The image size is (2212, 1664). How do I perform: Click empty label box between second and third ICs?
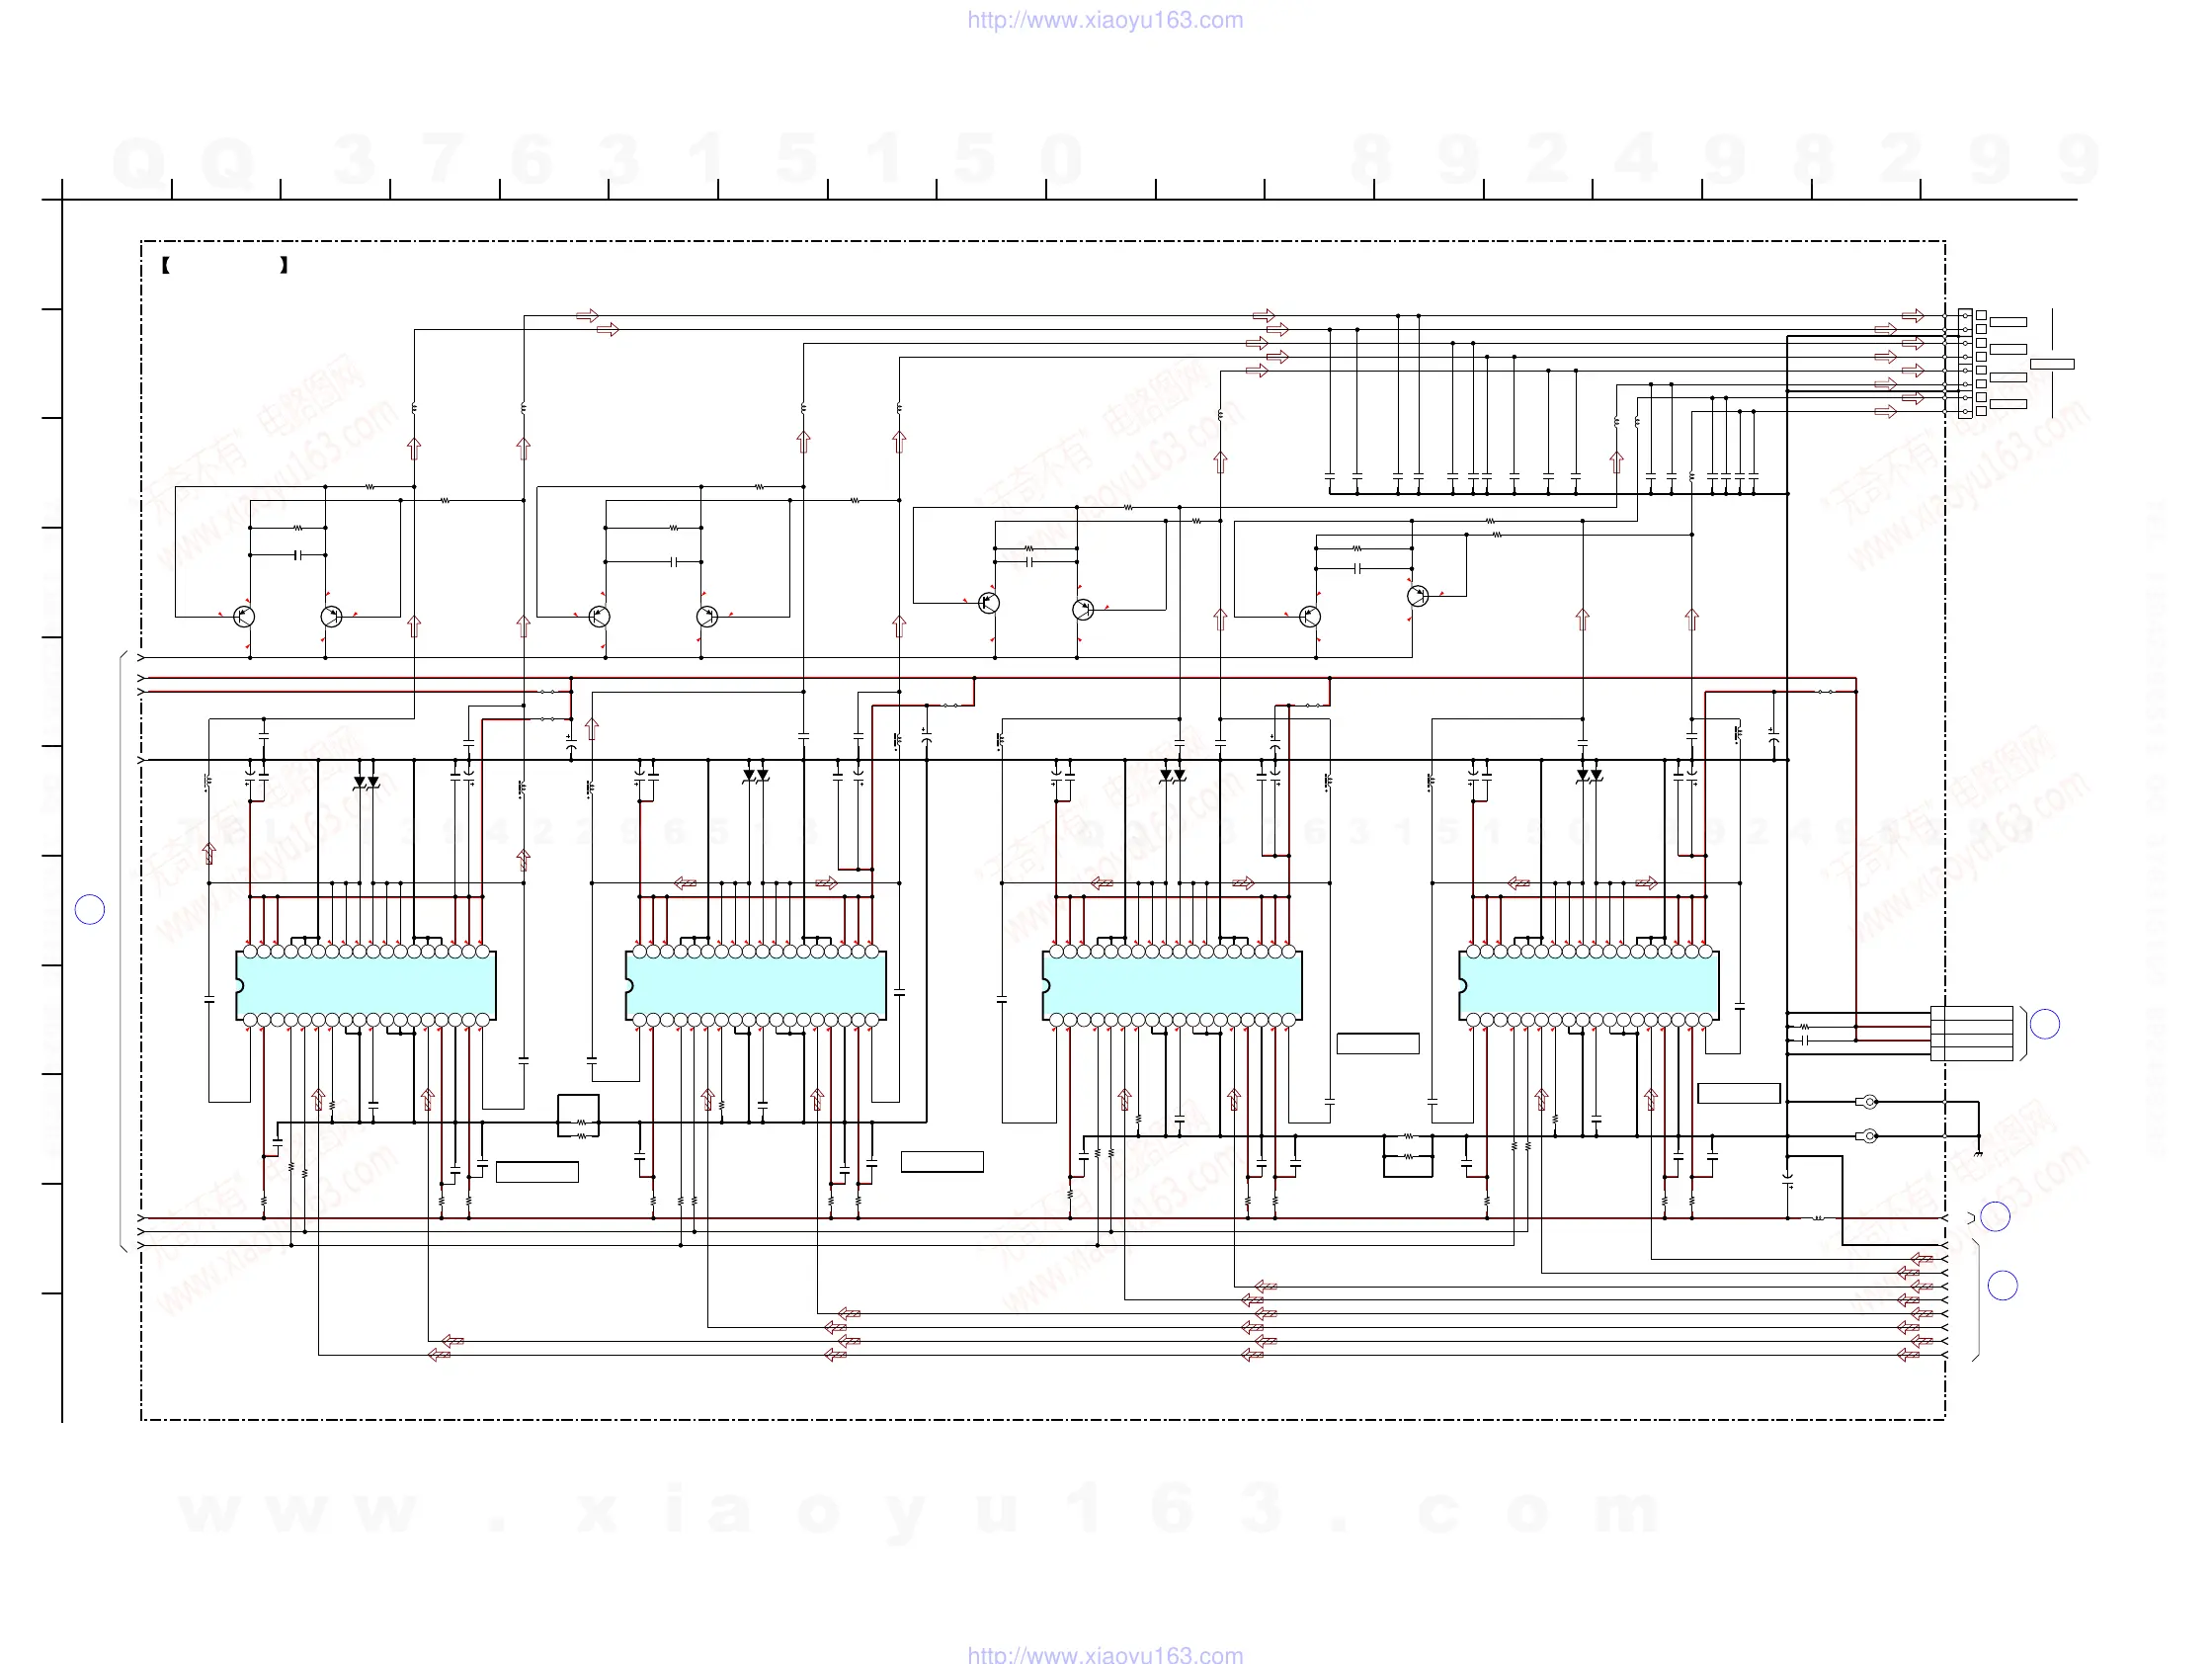[x=942, y=1161]
